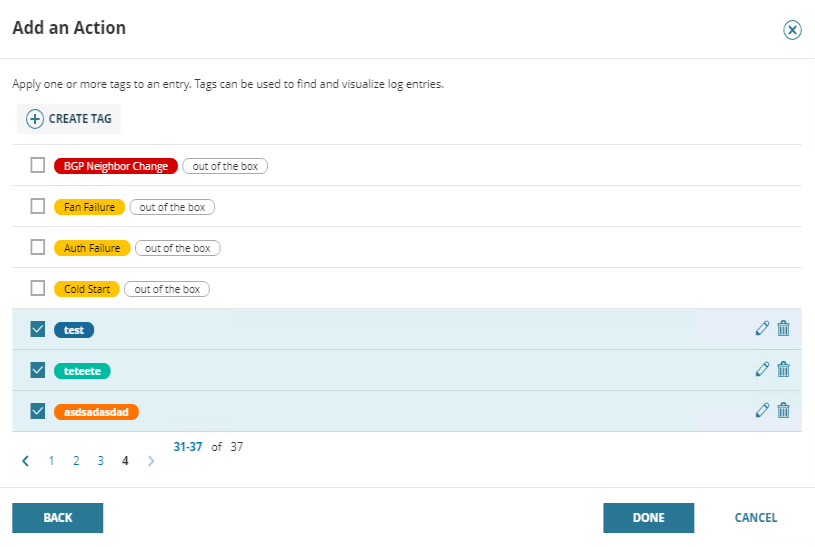Delete the asdsadasdad tag via trash icon

pyautogui.click(x=784, y=410)
